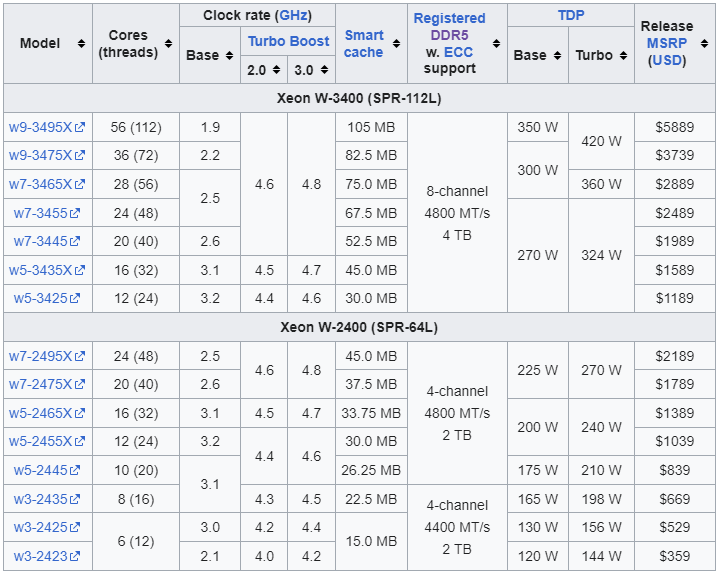Select the 225 W base TDP cell
Image resolution: width=721 pixels, height=575 pixels.
coord(538,370)
